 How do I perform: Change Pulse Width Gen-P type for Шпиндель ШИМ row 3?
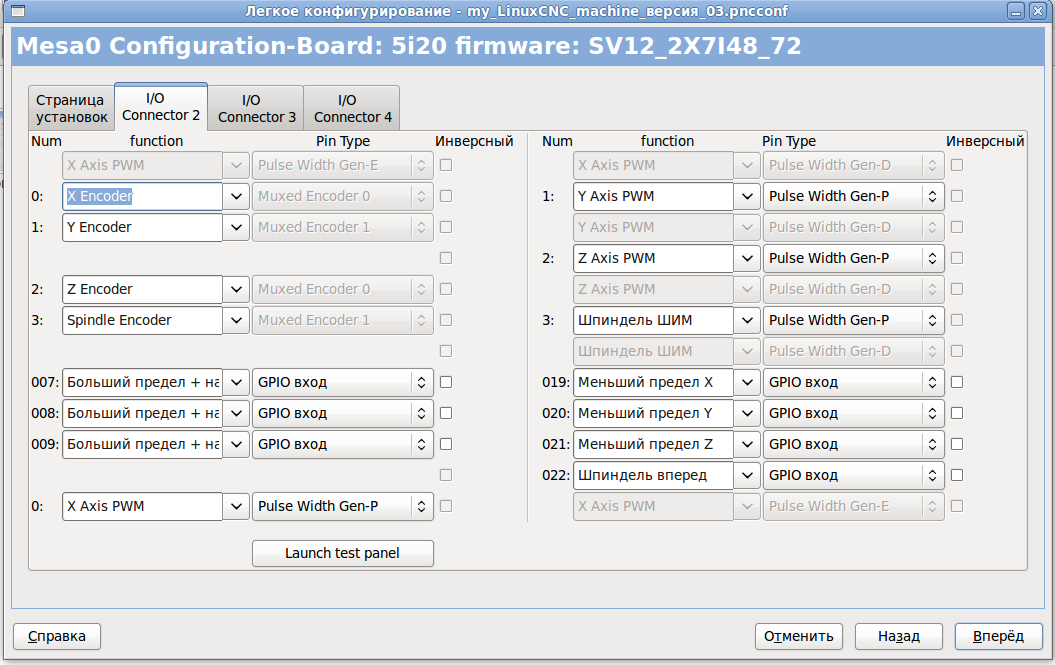[853, 320]
